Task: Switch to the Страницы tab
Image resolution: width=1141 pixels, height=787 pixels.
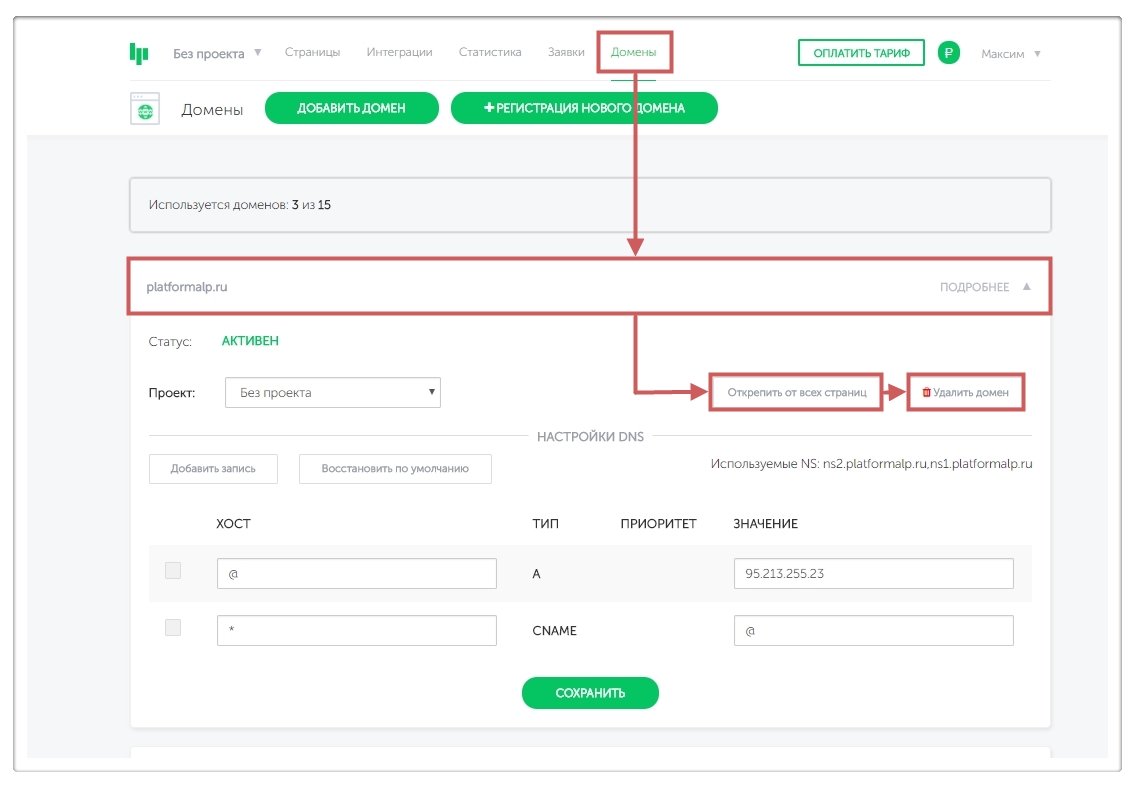Action: [x=312, y=52]
